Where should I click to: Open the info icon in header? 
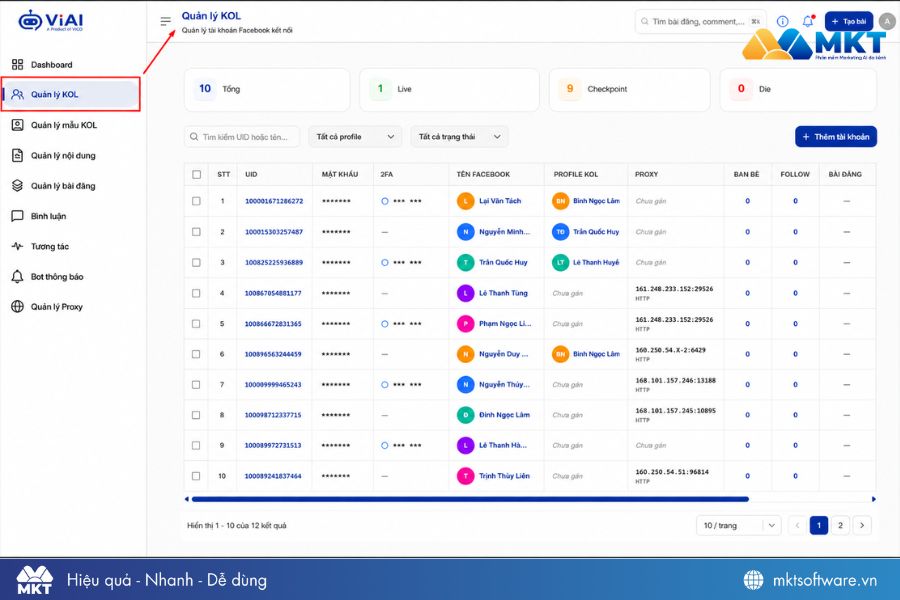pyautogui.click(x=782, y=21)
